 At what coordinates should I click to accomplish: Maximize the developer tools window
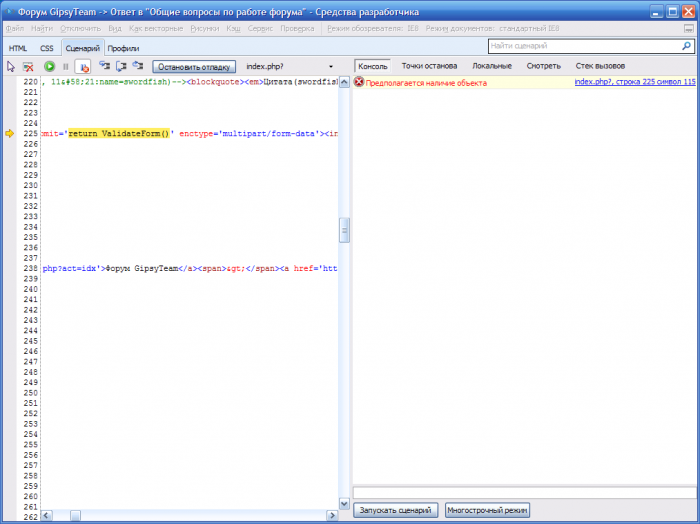pos(673,12)
